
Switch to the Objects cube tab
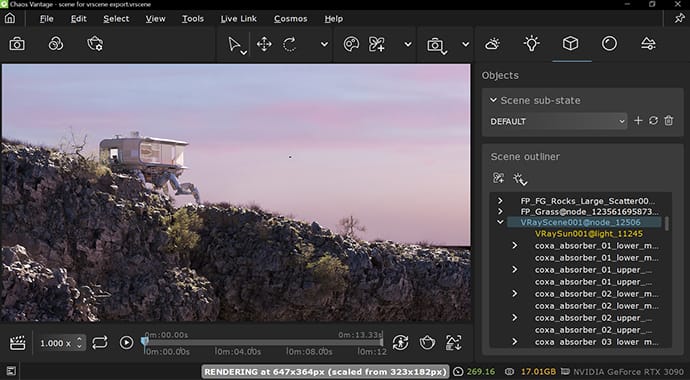click(x=570, y=44)
